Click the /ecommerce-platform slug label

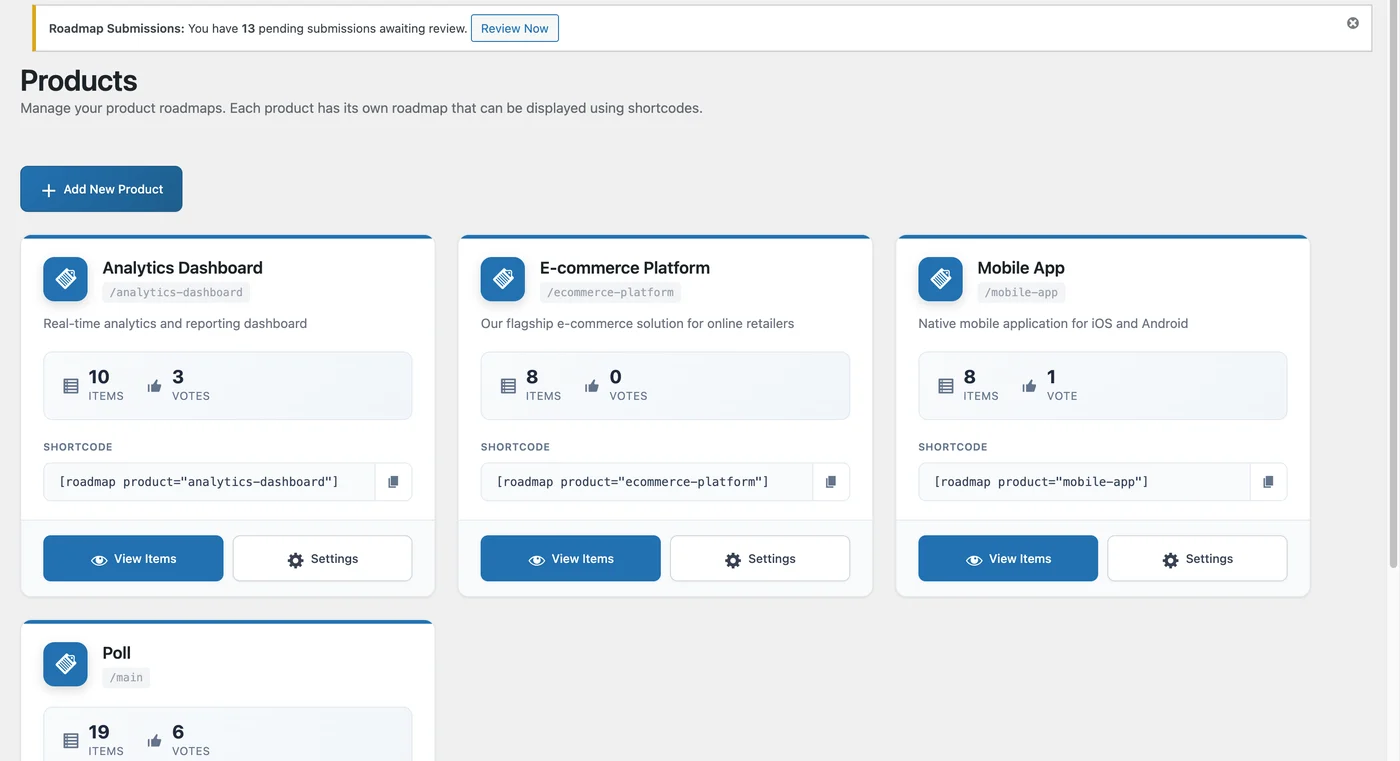610,293
